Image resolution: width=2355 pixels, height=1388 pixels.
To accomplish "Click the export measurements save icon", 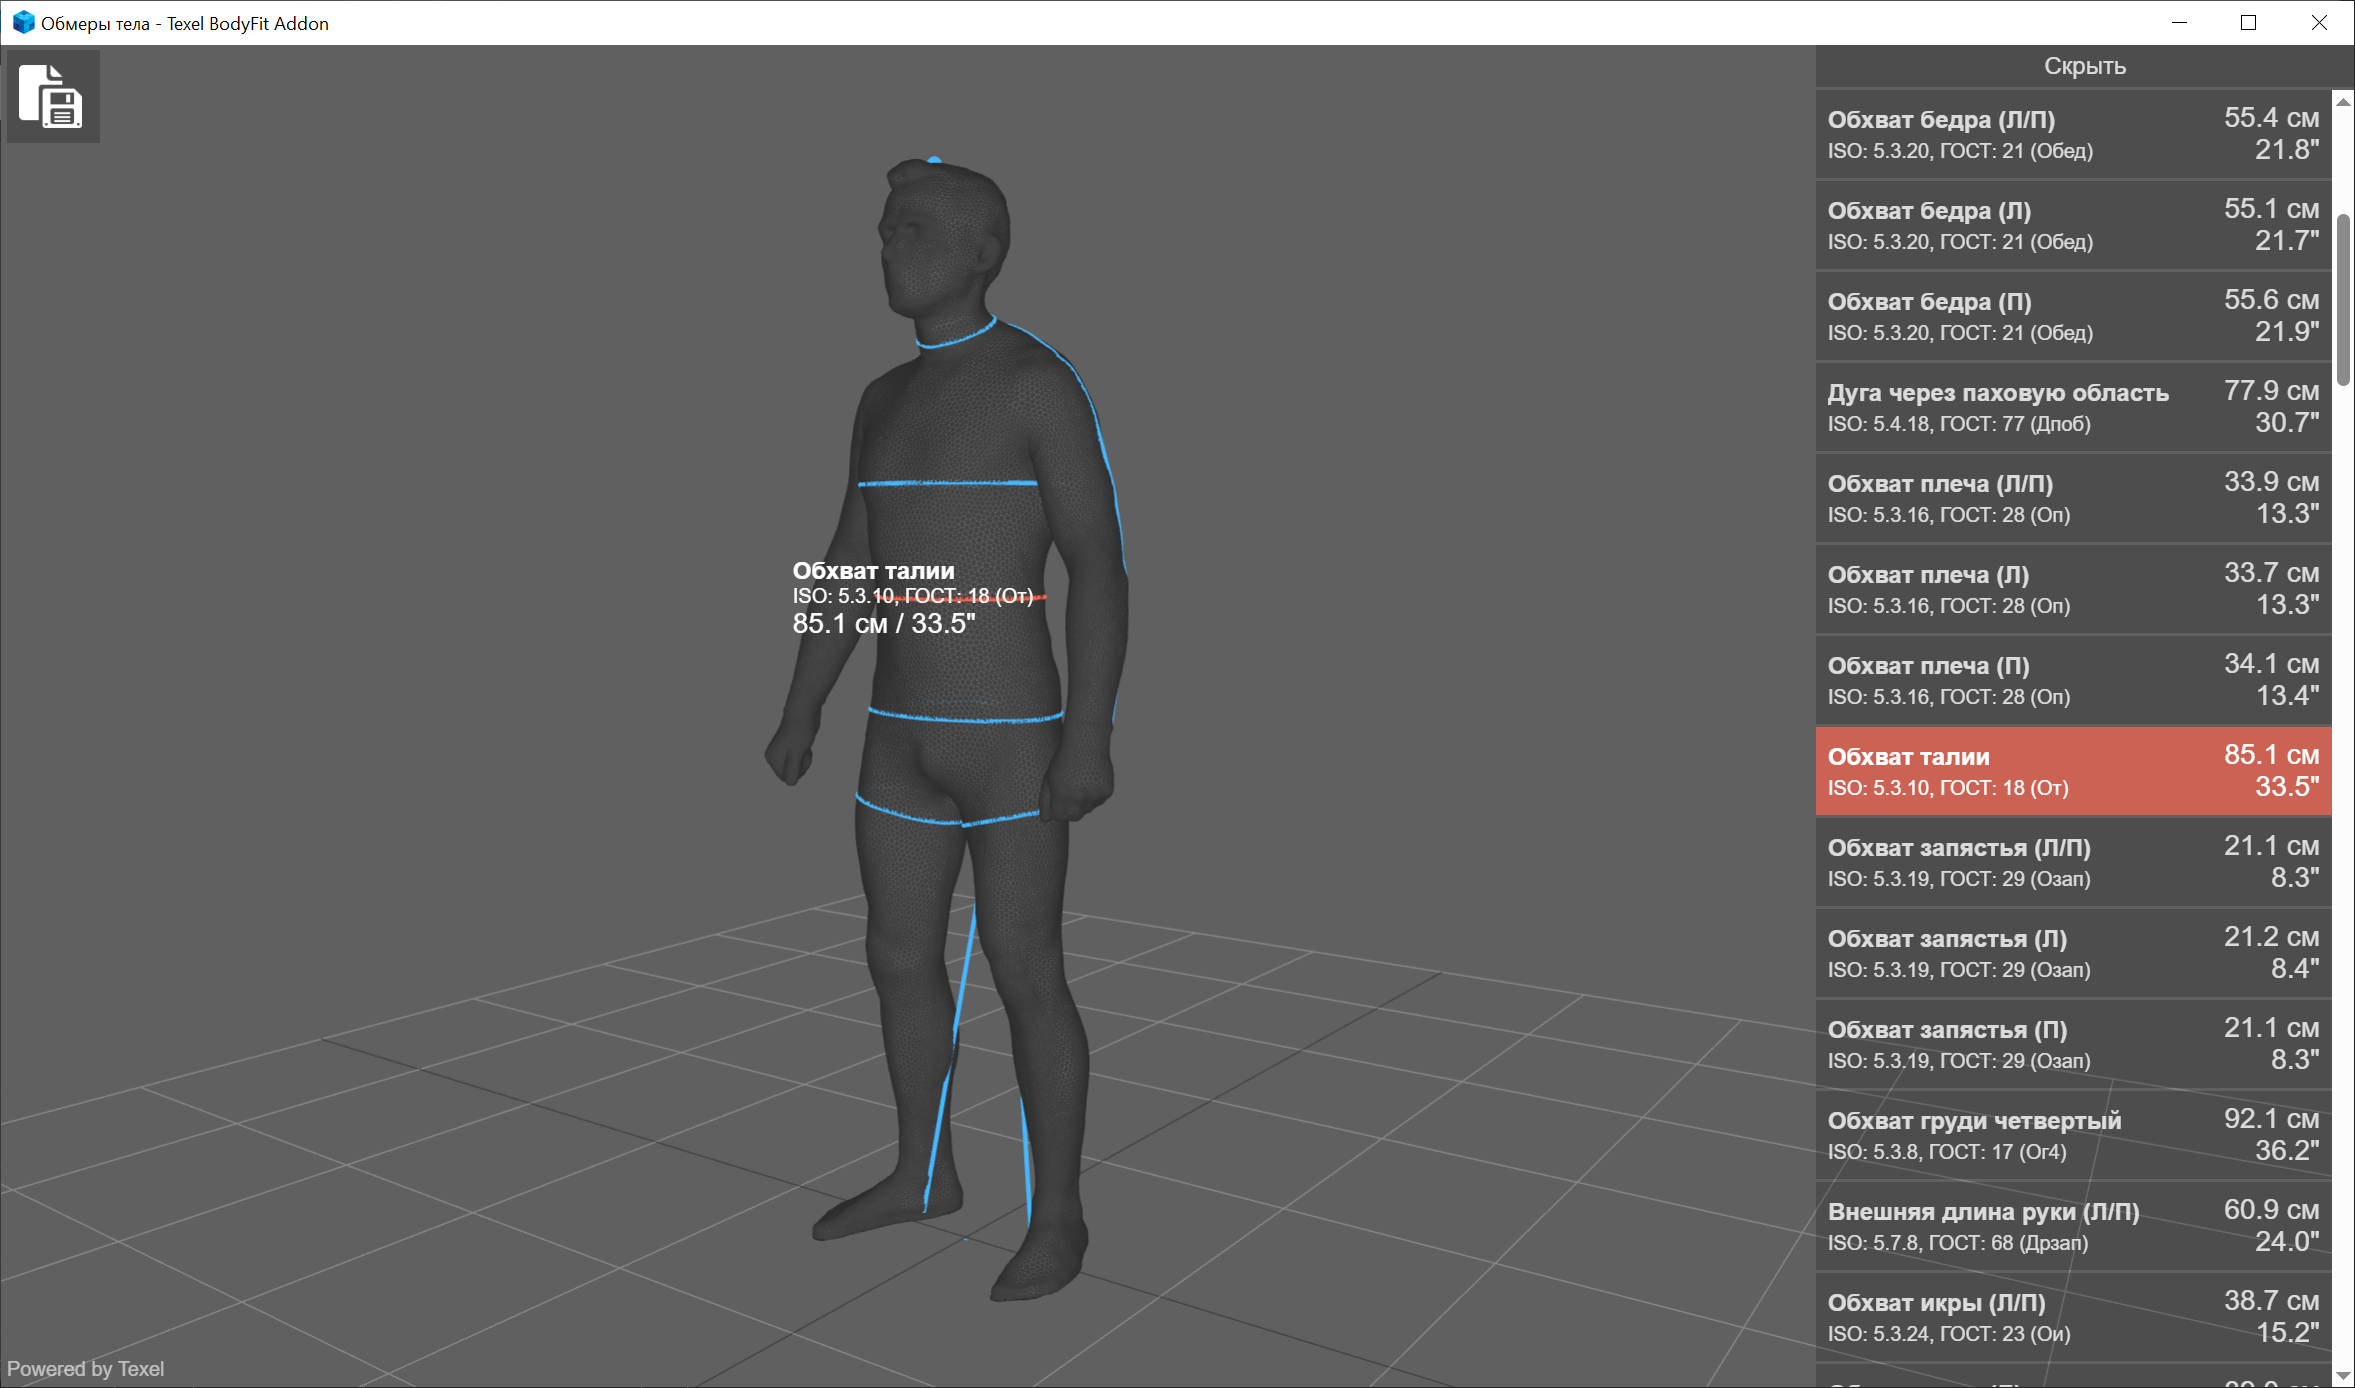I will (52, 96).
